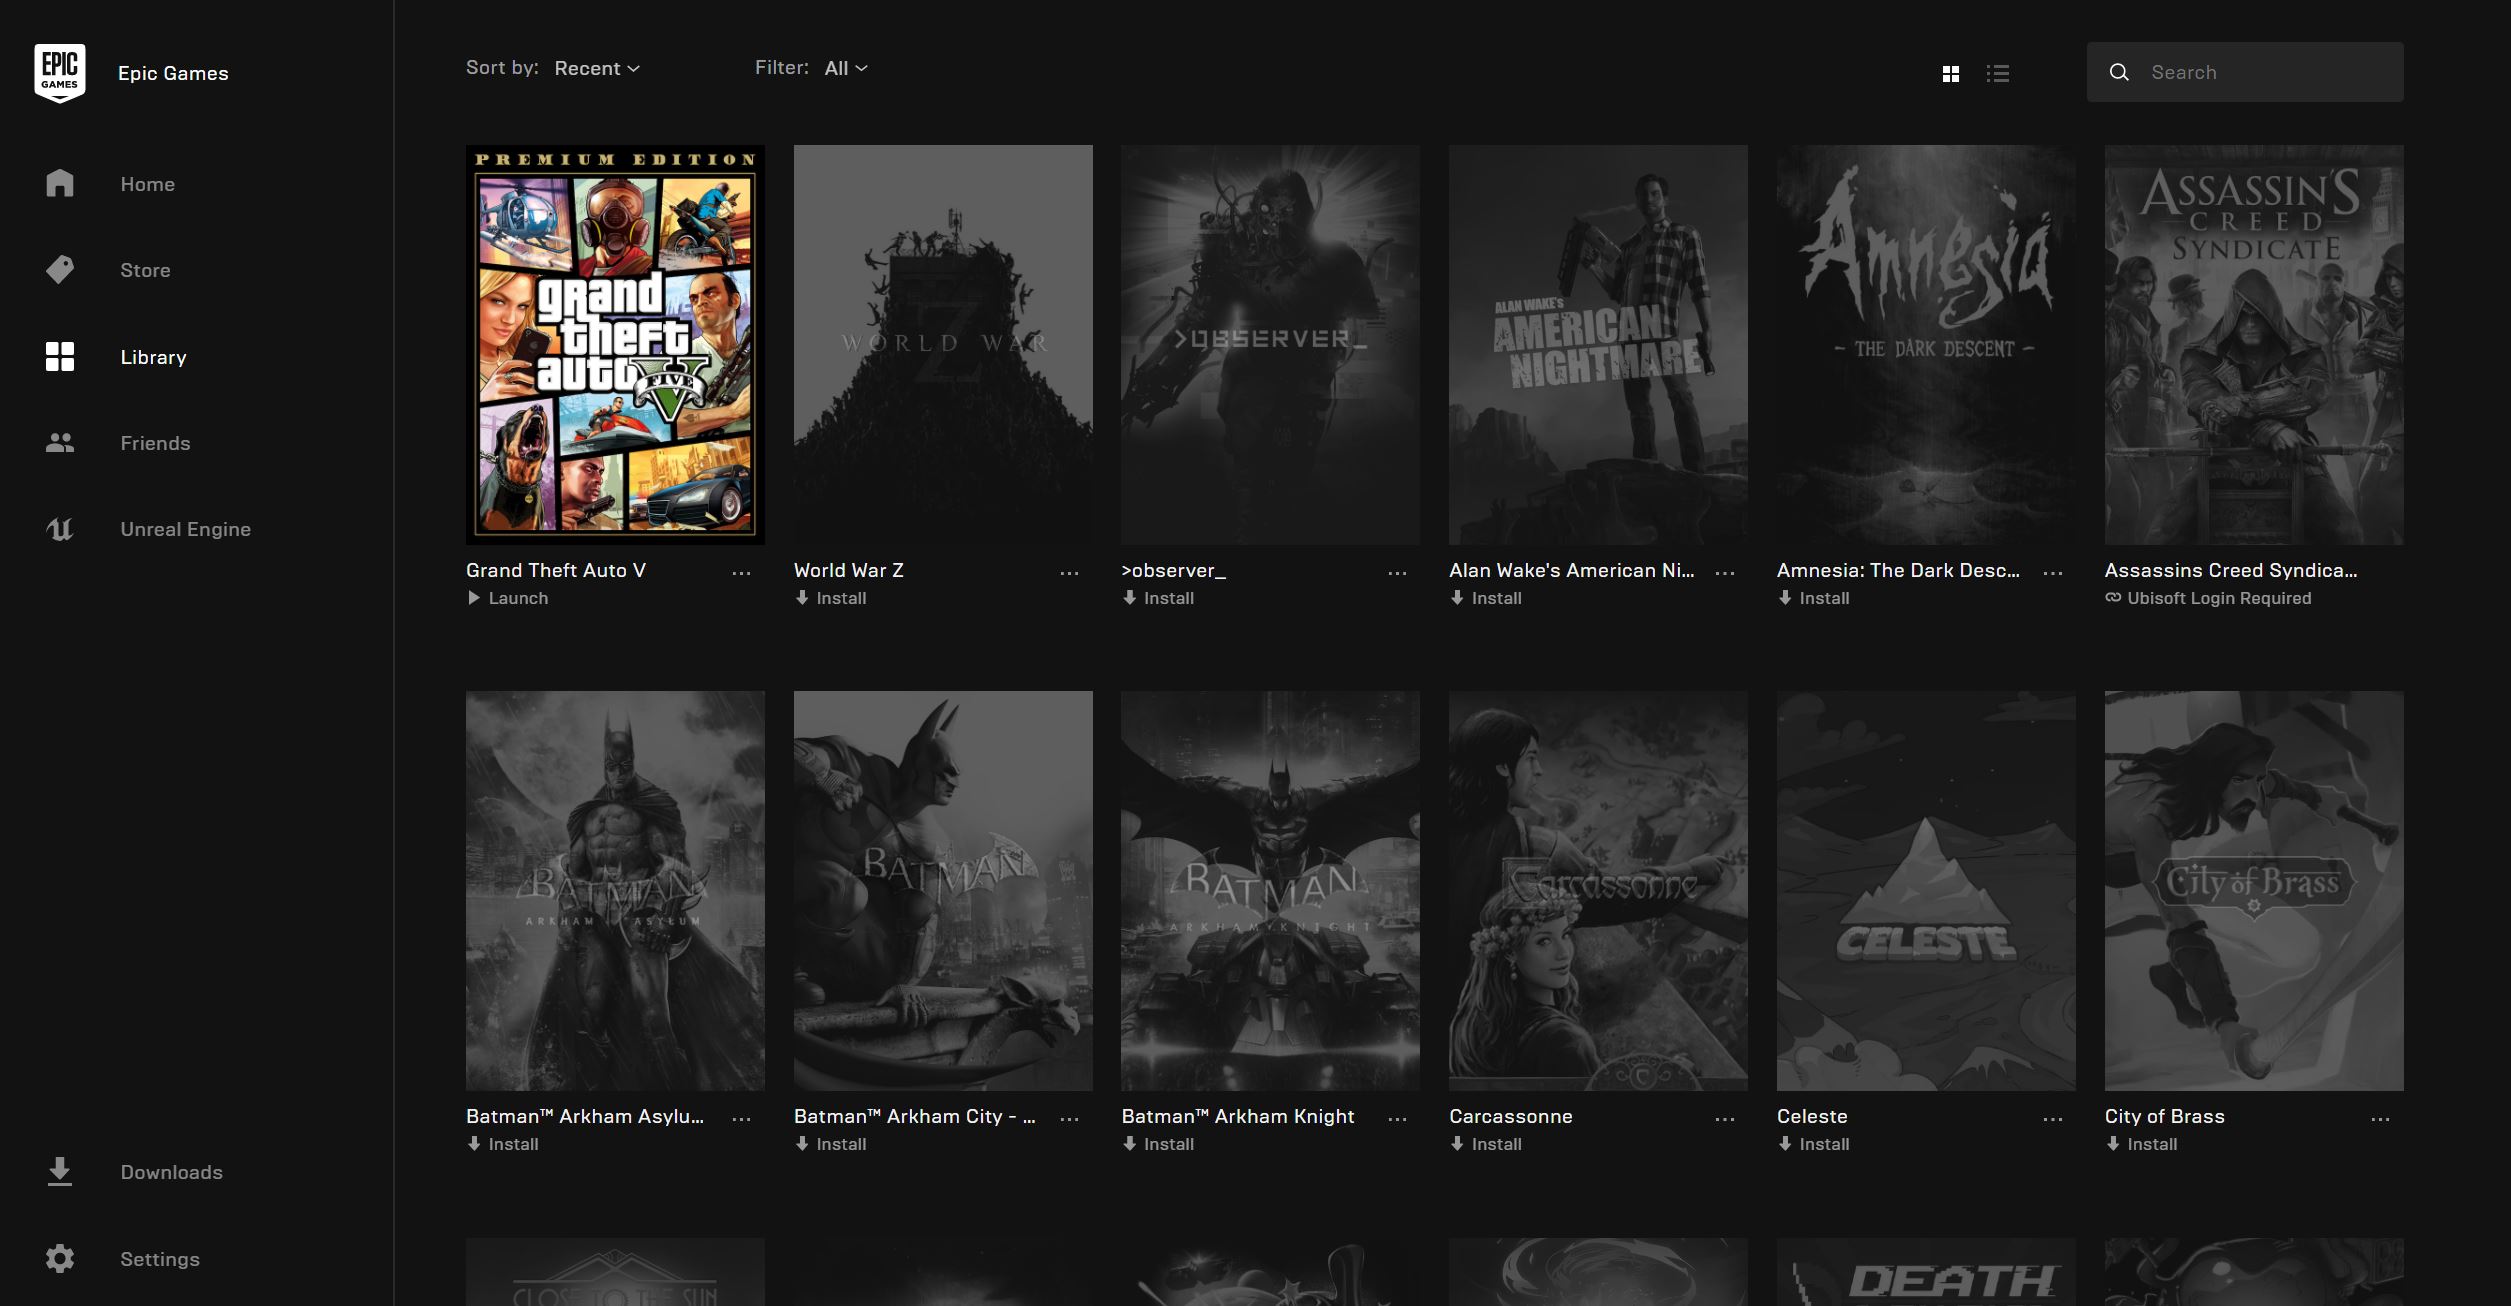Install Batman Arkham Asylum
Screen dimensions: 2511x1306
[503, 1144]
